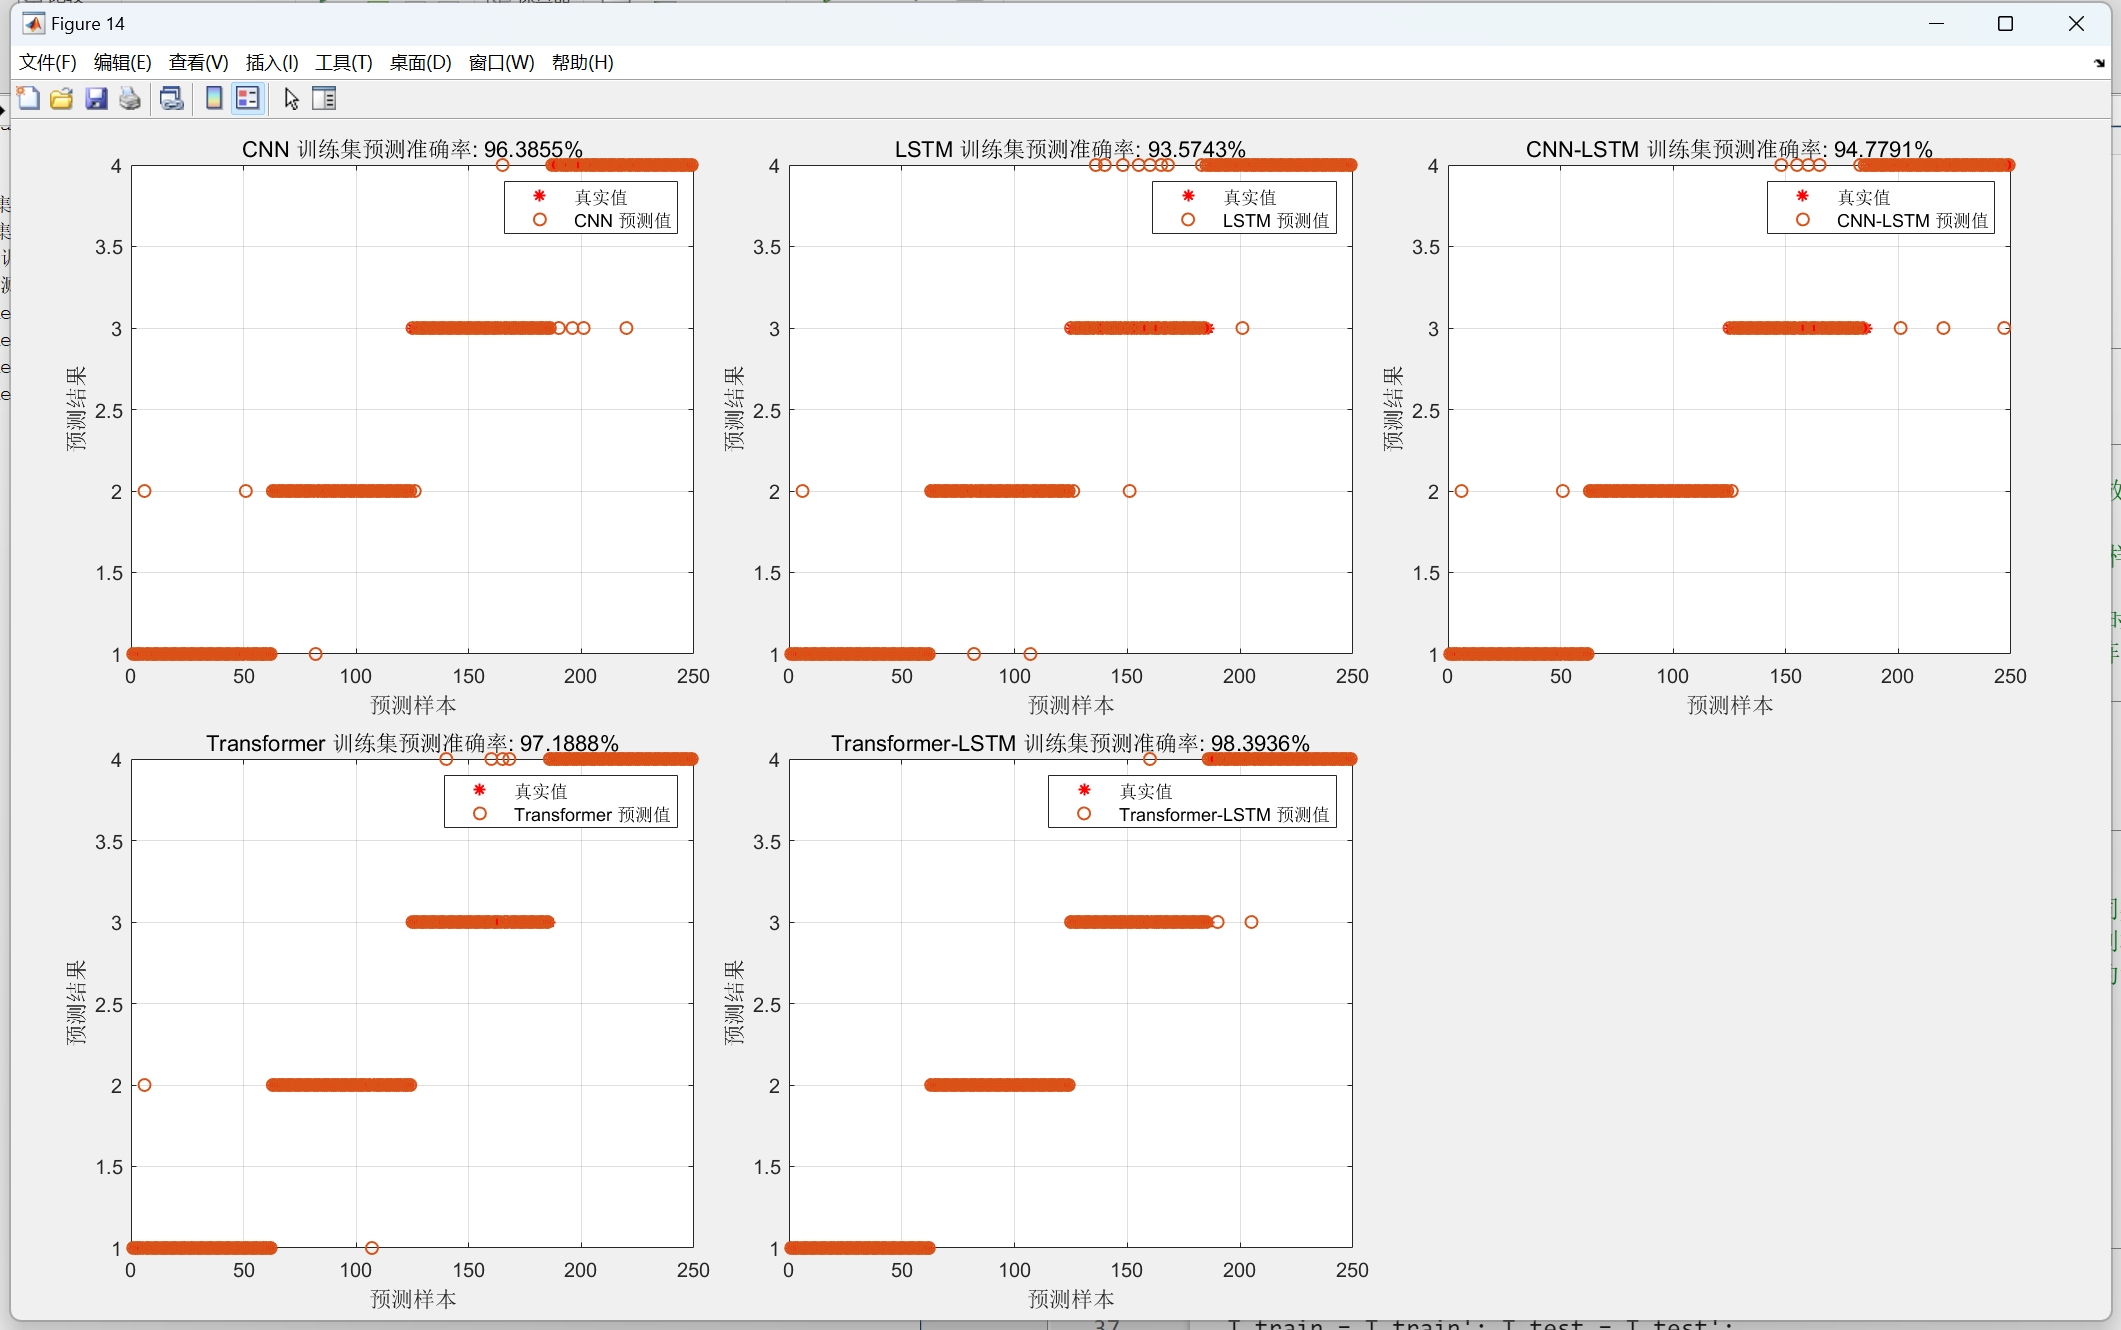Open the 帮助(H) menu

tap(582, 62)
